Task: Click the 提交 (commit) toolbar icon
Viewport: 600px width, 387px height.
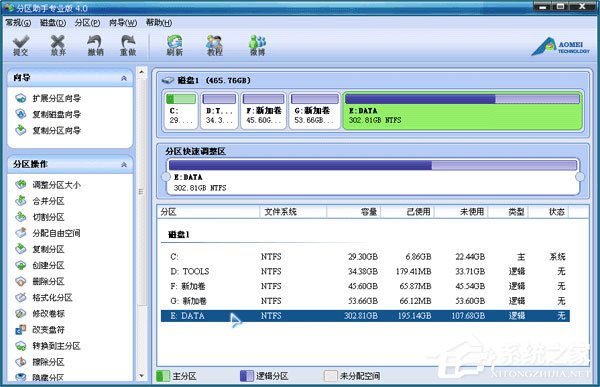Action: 21,45
